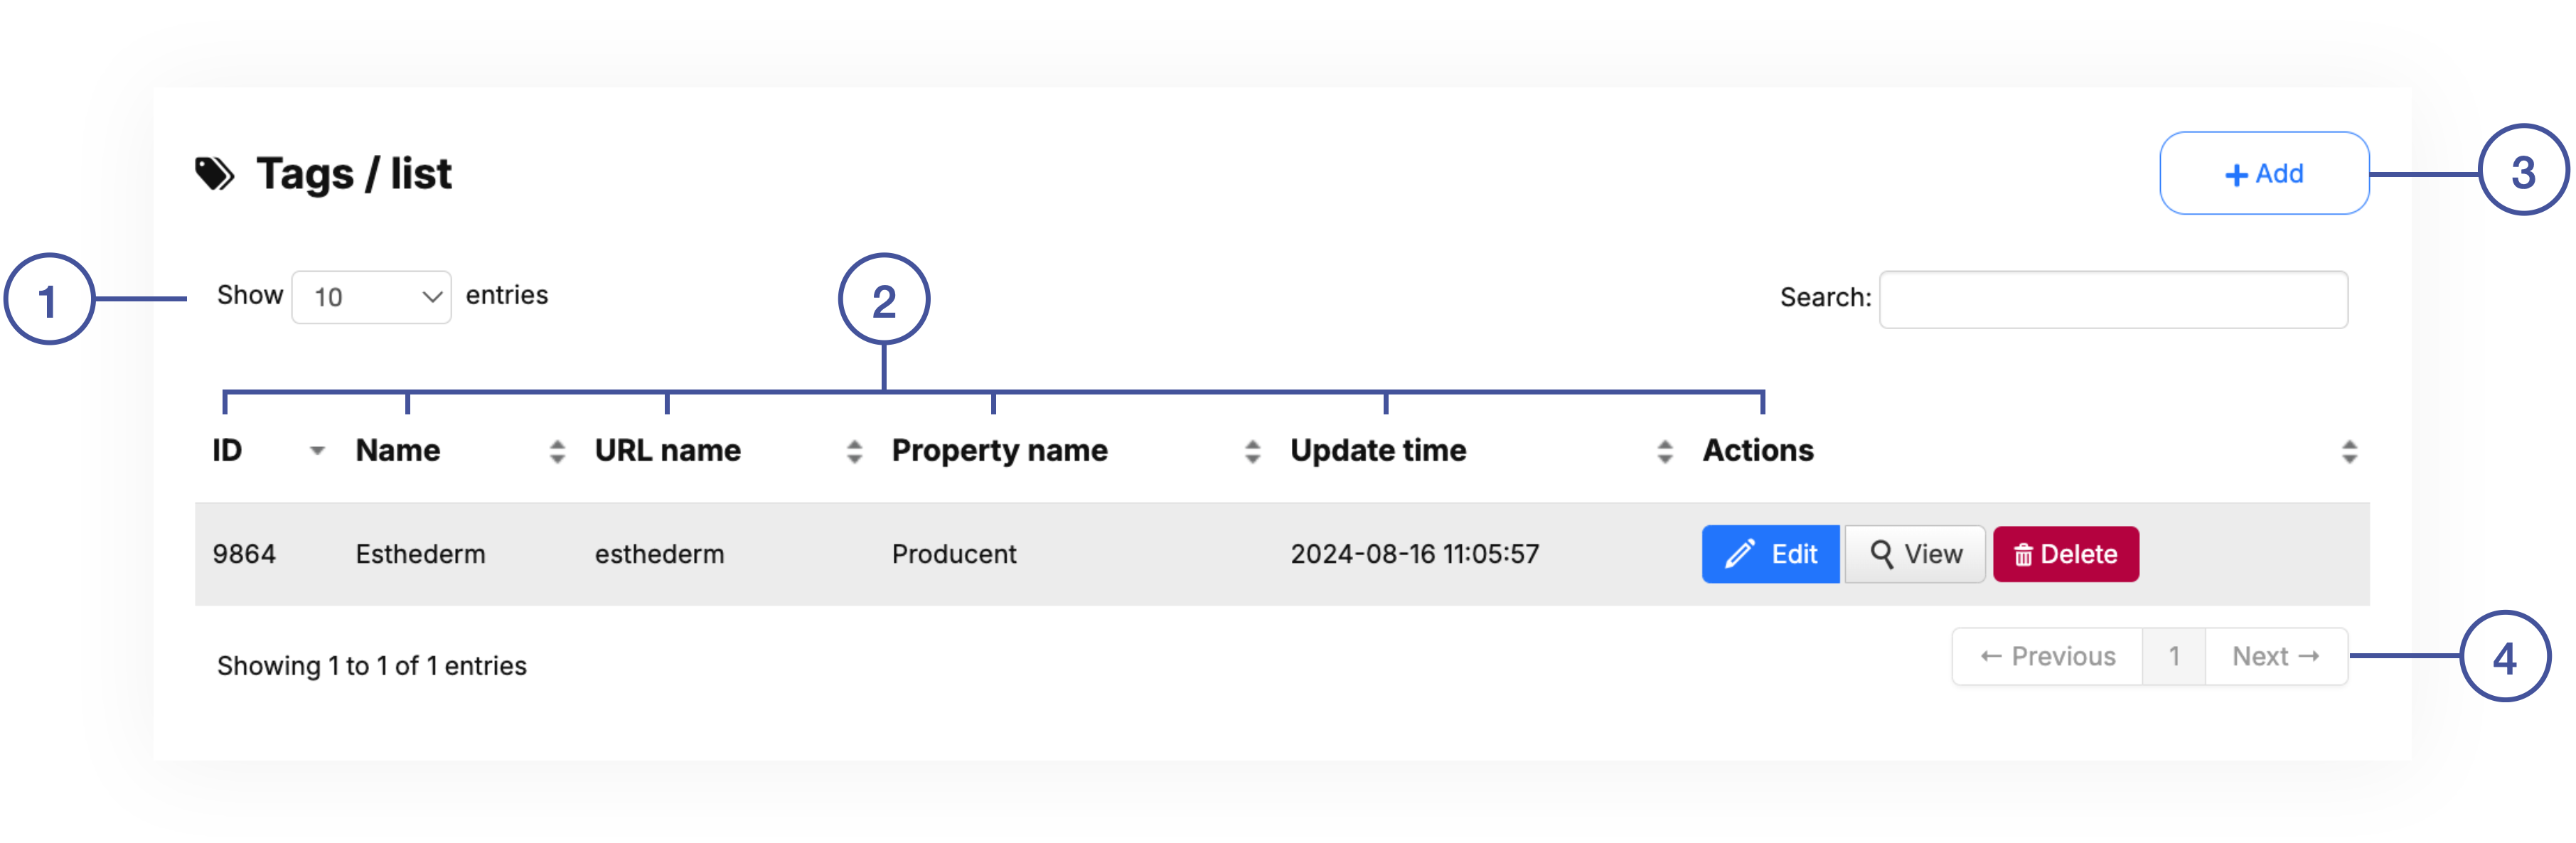Go to the Next page

[2275, 657]
